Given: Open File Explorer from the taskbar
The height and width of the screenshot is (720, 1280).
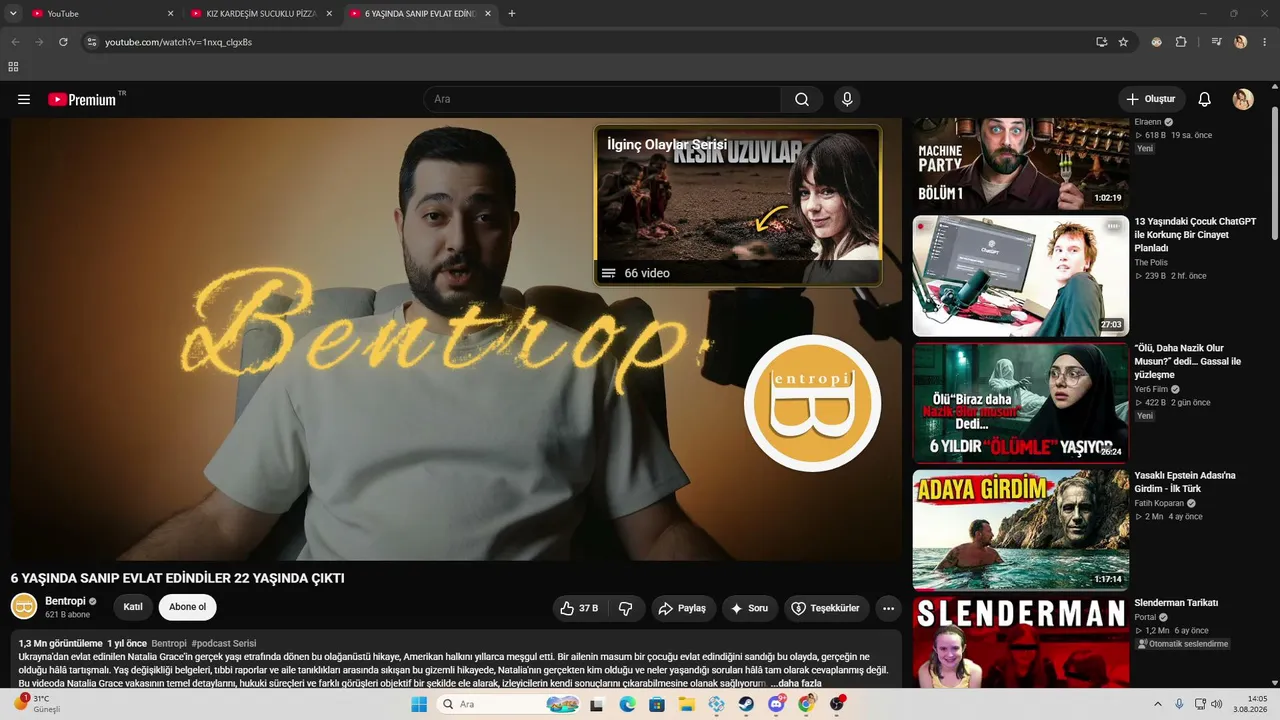Looking at the screenshot, I should tap(686, 704).
